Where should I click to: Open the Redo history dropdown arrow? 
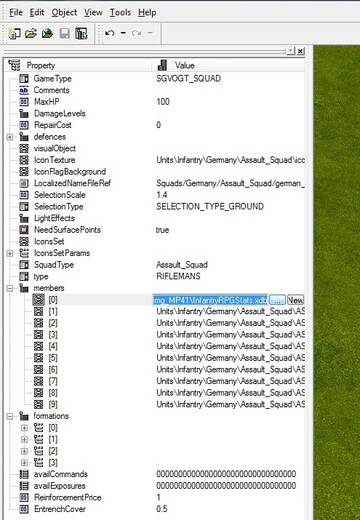coord(150,33)
